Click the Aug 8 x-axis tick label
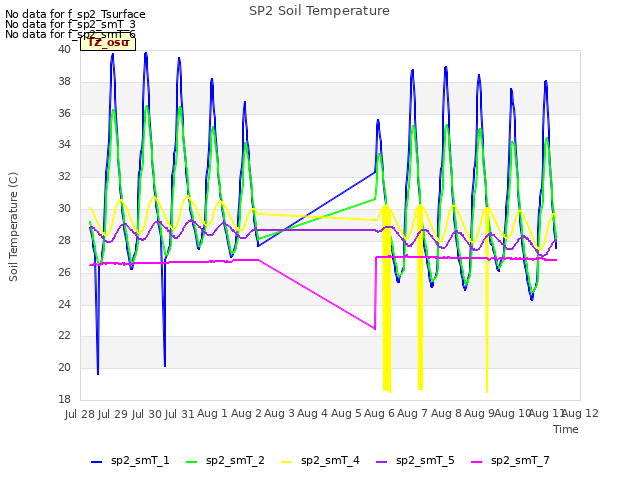The image size is (640, 480). (x=447, y=414)
